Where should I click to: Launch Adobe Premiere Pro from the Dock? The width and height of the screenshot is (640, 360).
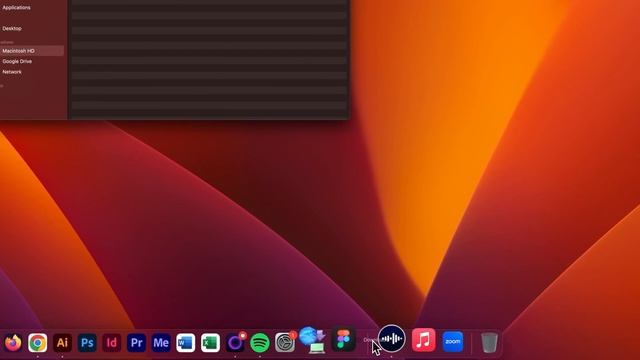point(136,342)
